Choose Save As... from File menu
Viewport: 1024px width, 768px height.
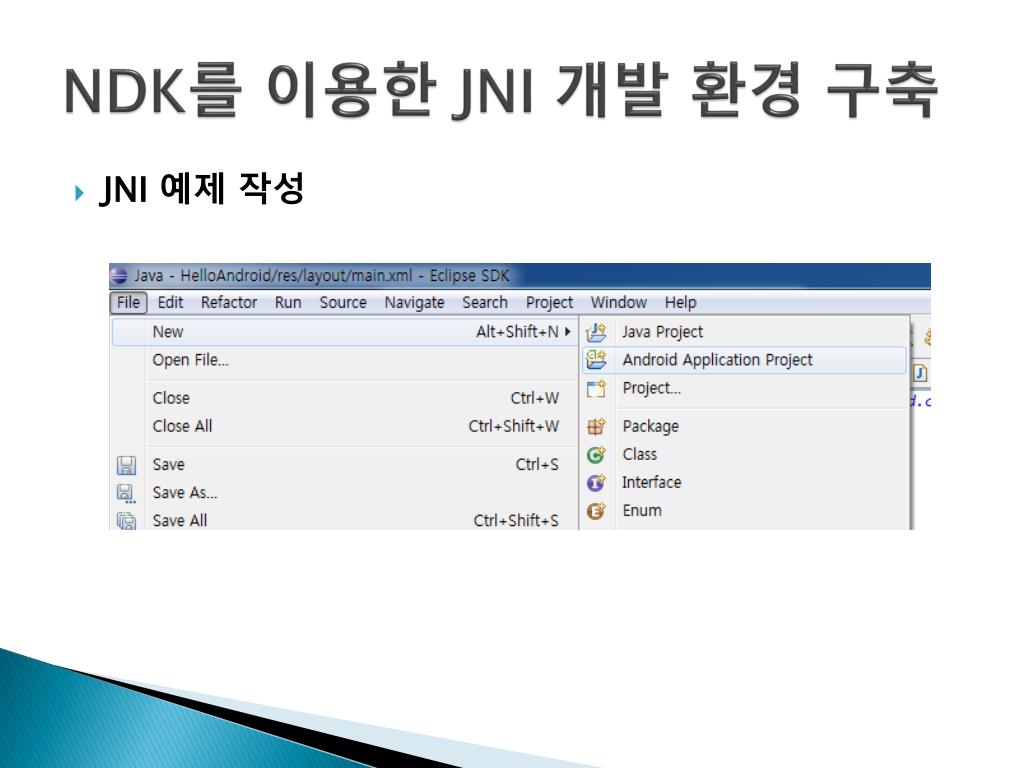pos(345,492)
